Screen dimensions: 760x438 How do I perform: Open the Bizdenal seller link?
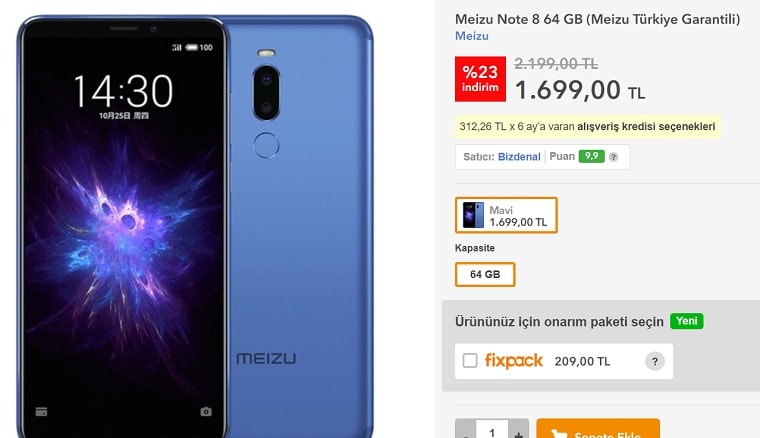pyautogui.click(x=519, y=156)
